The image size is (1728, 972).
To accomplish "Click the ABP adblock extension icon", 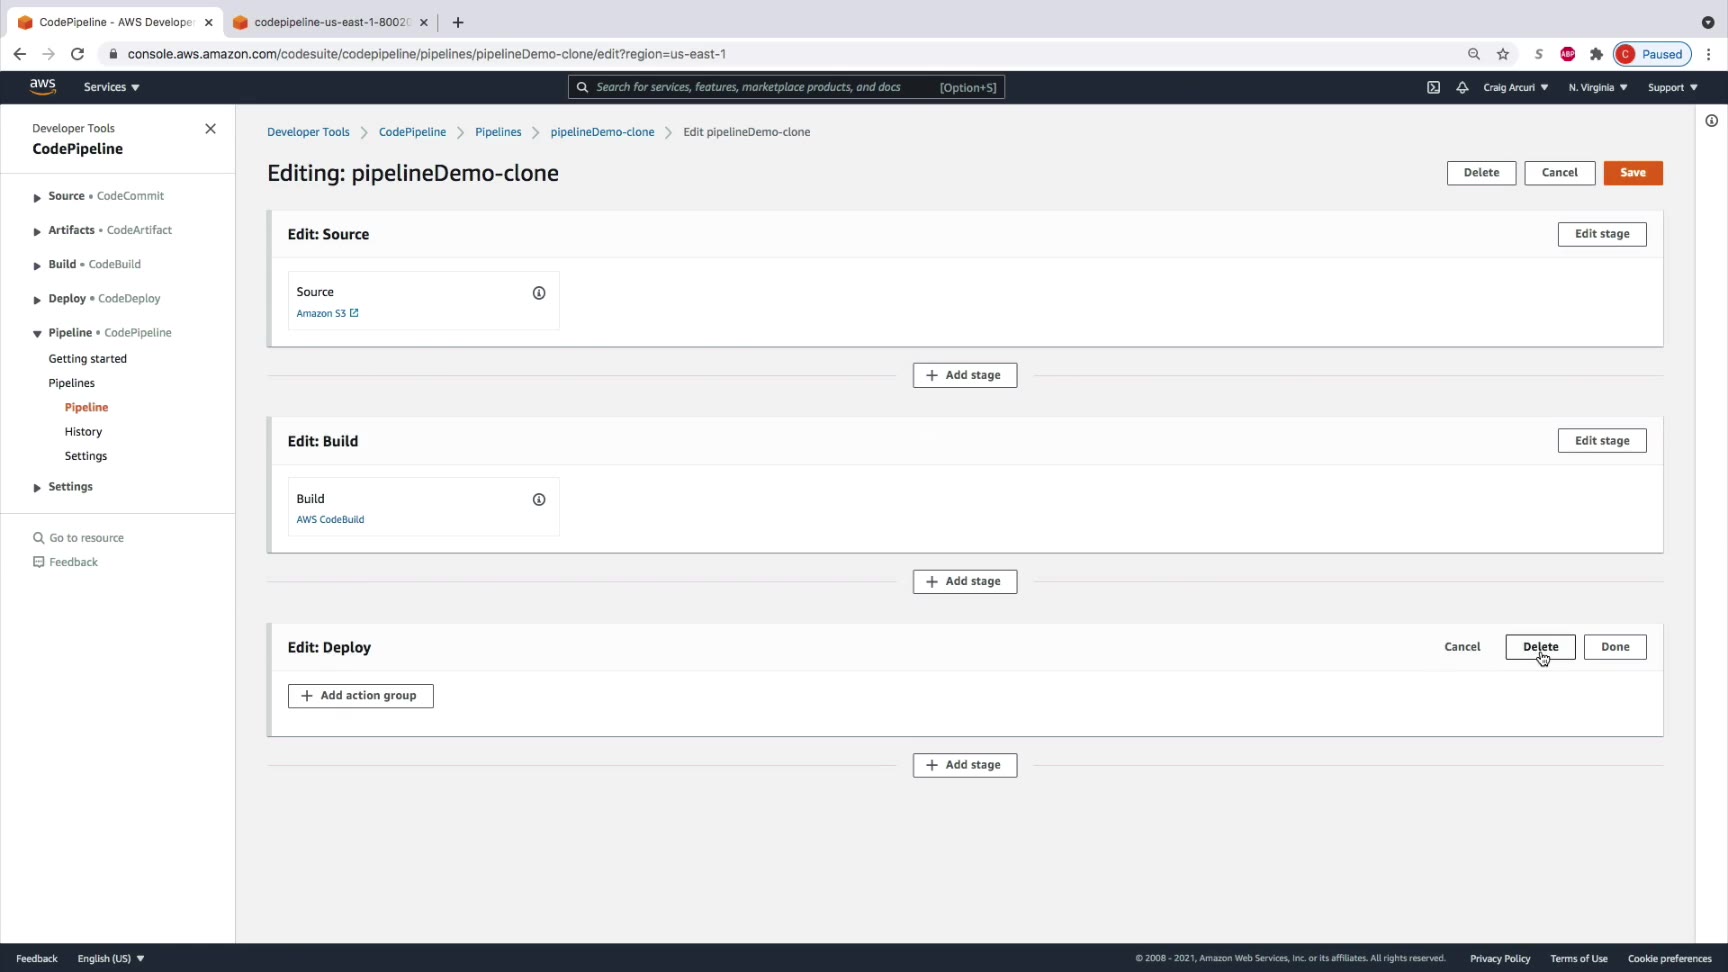I will point(1568,54).
